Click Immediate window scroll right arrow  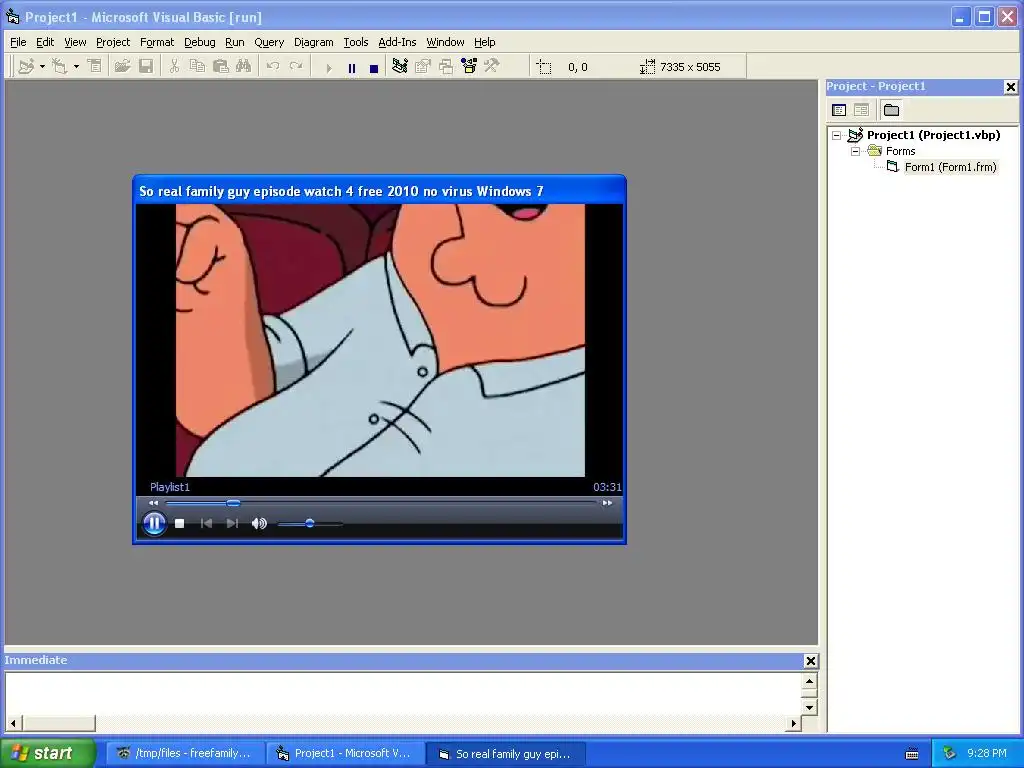pyautogui.click(x=793, y=723)
